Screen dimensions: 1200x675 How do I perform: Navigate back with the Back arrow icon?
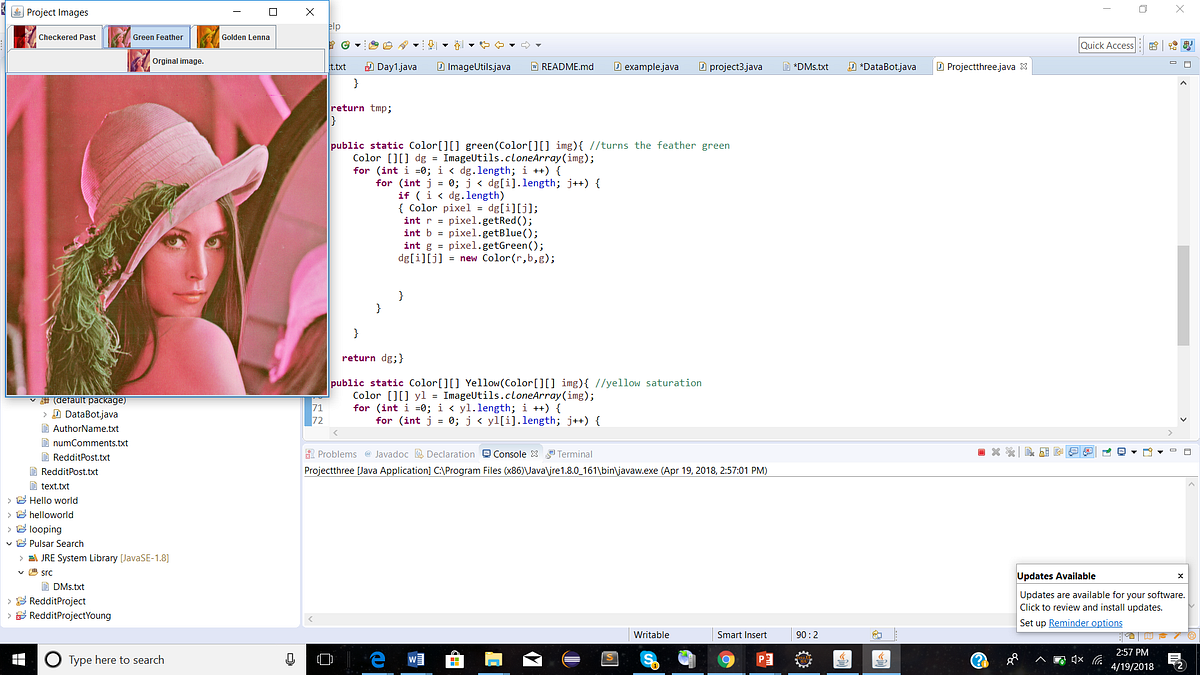click(499, 45)
